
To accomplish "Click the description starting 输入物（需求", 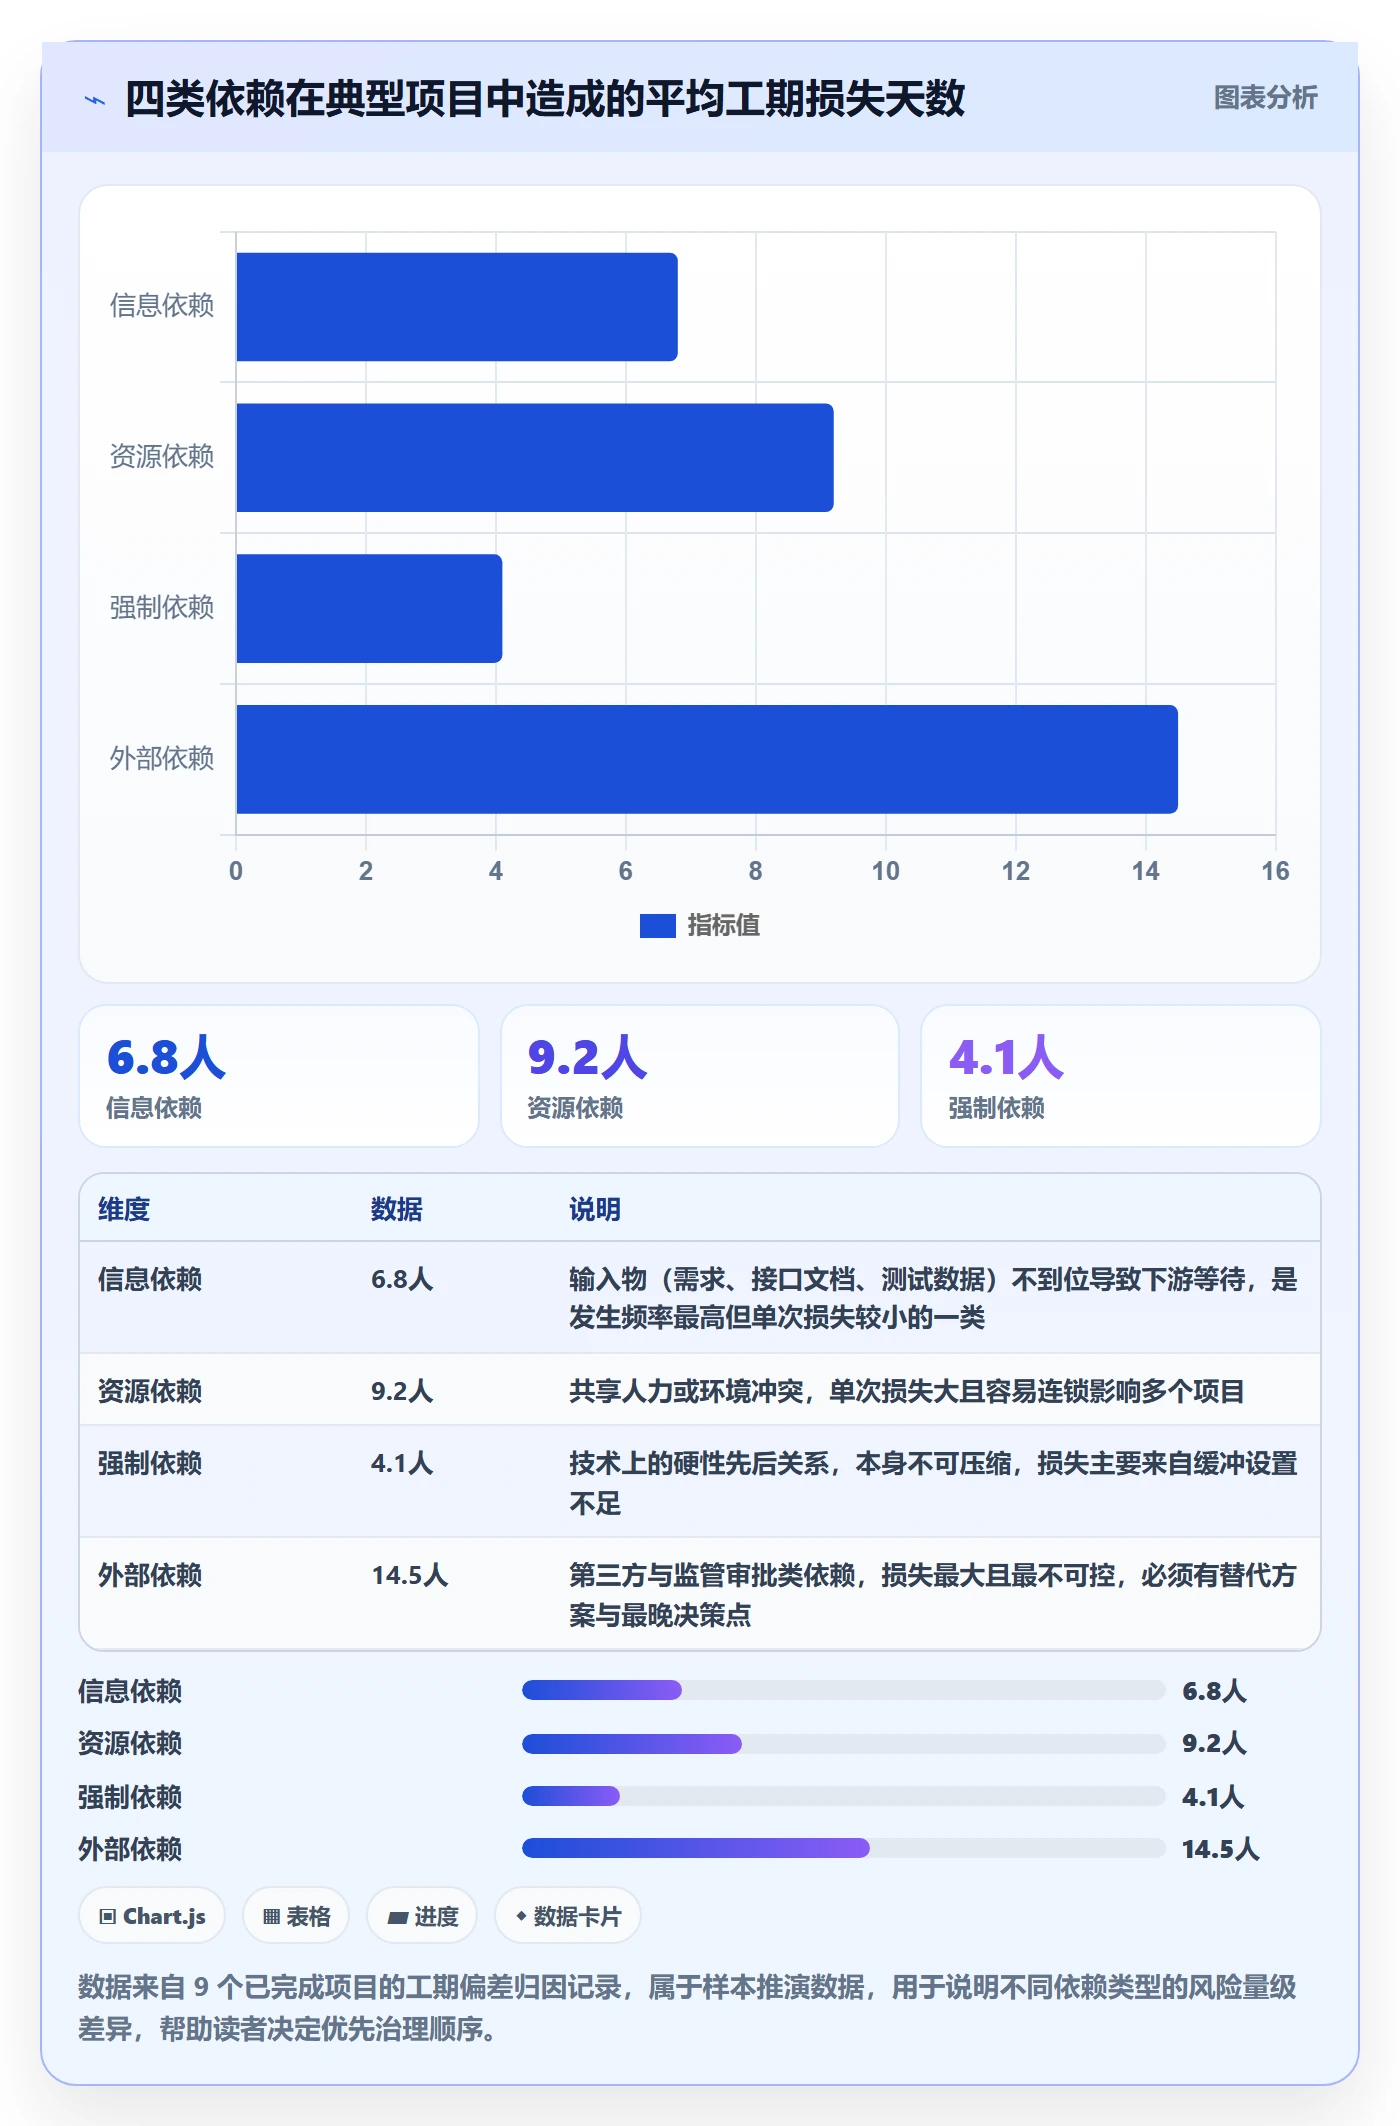I will [x=933, y=1298].
